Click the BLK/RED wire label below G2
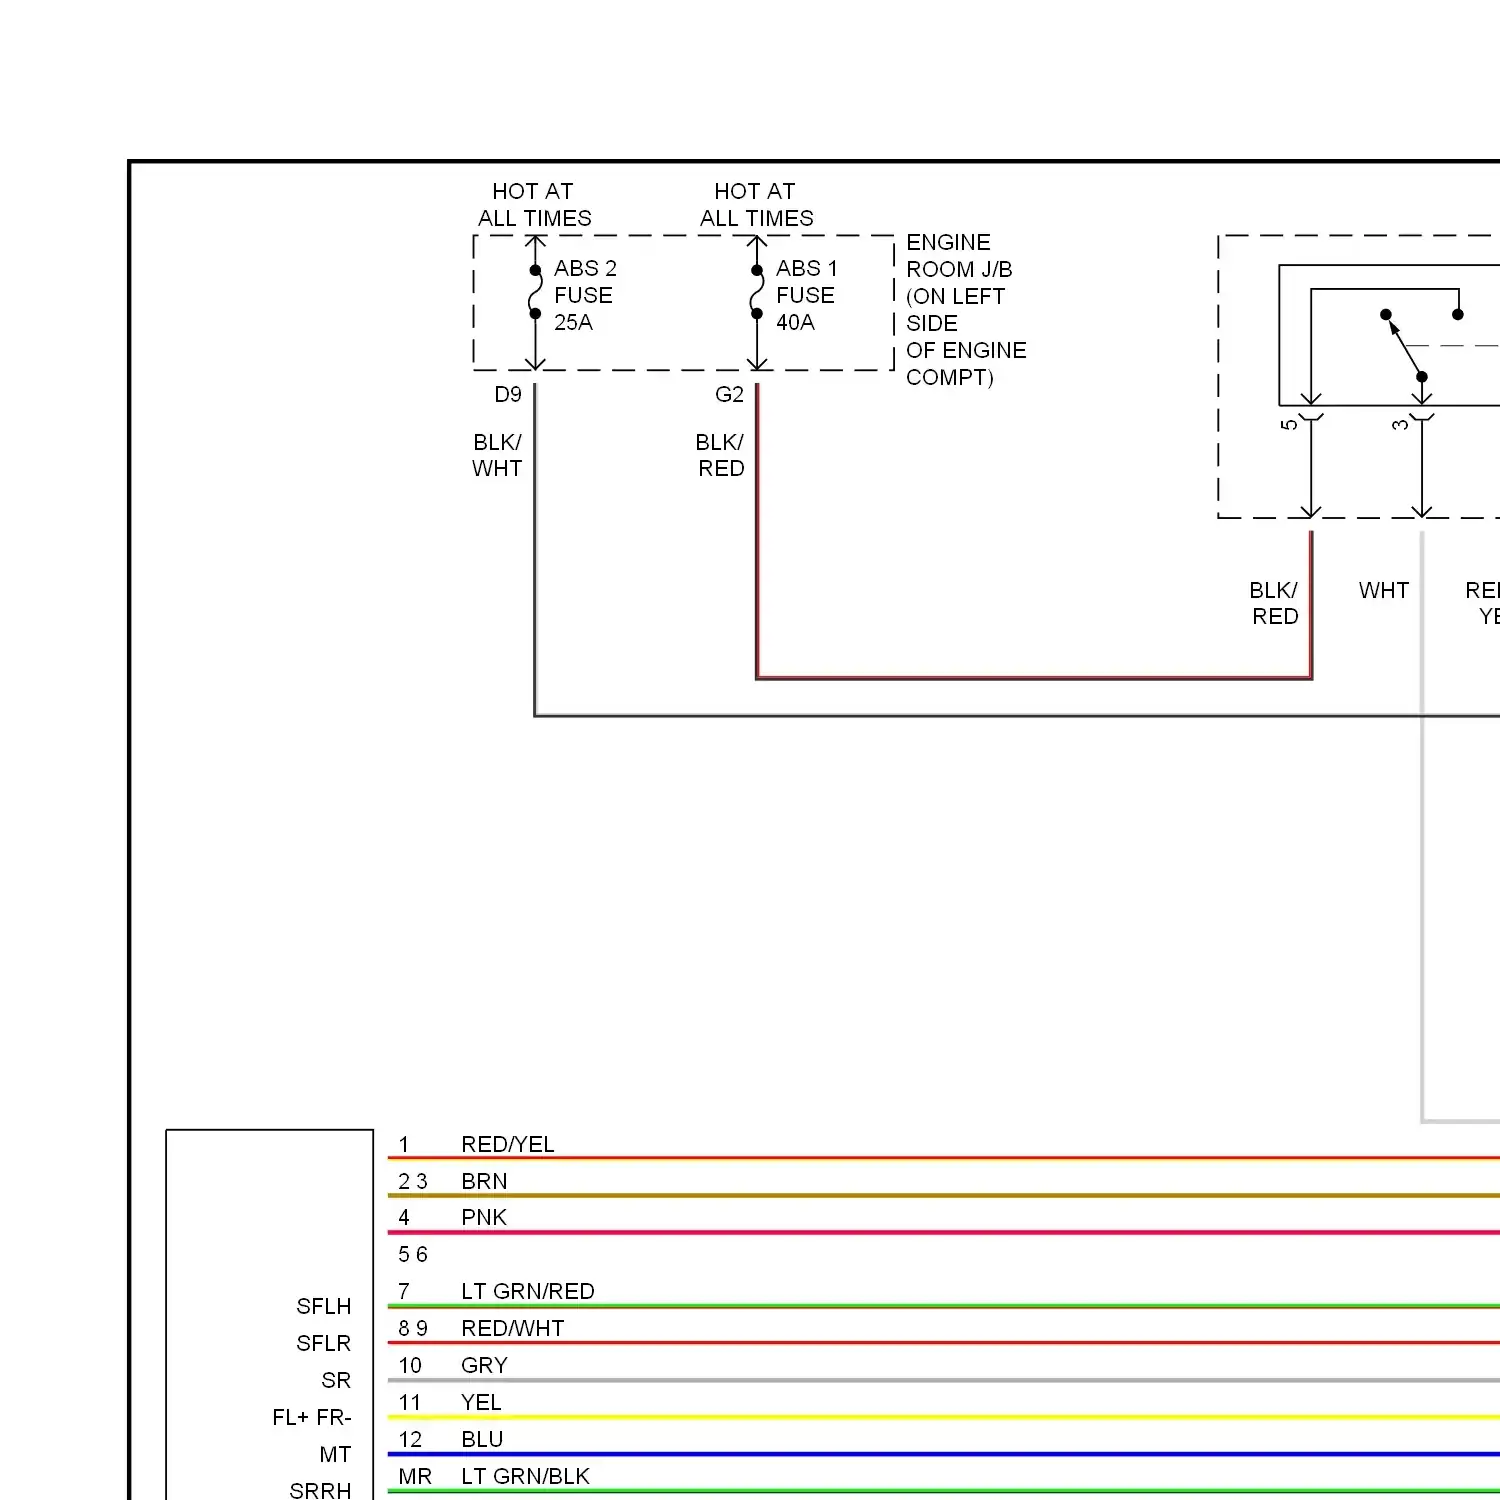1500x1500 pixels. tap(720, 455)
